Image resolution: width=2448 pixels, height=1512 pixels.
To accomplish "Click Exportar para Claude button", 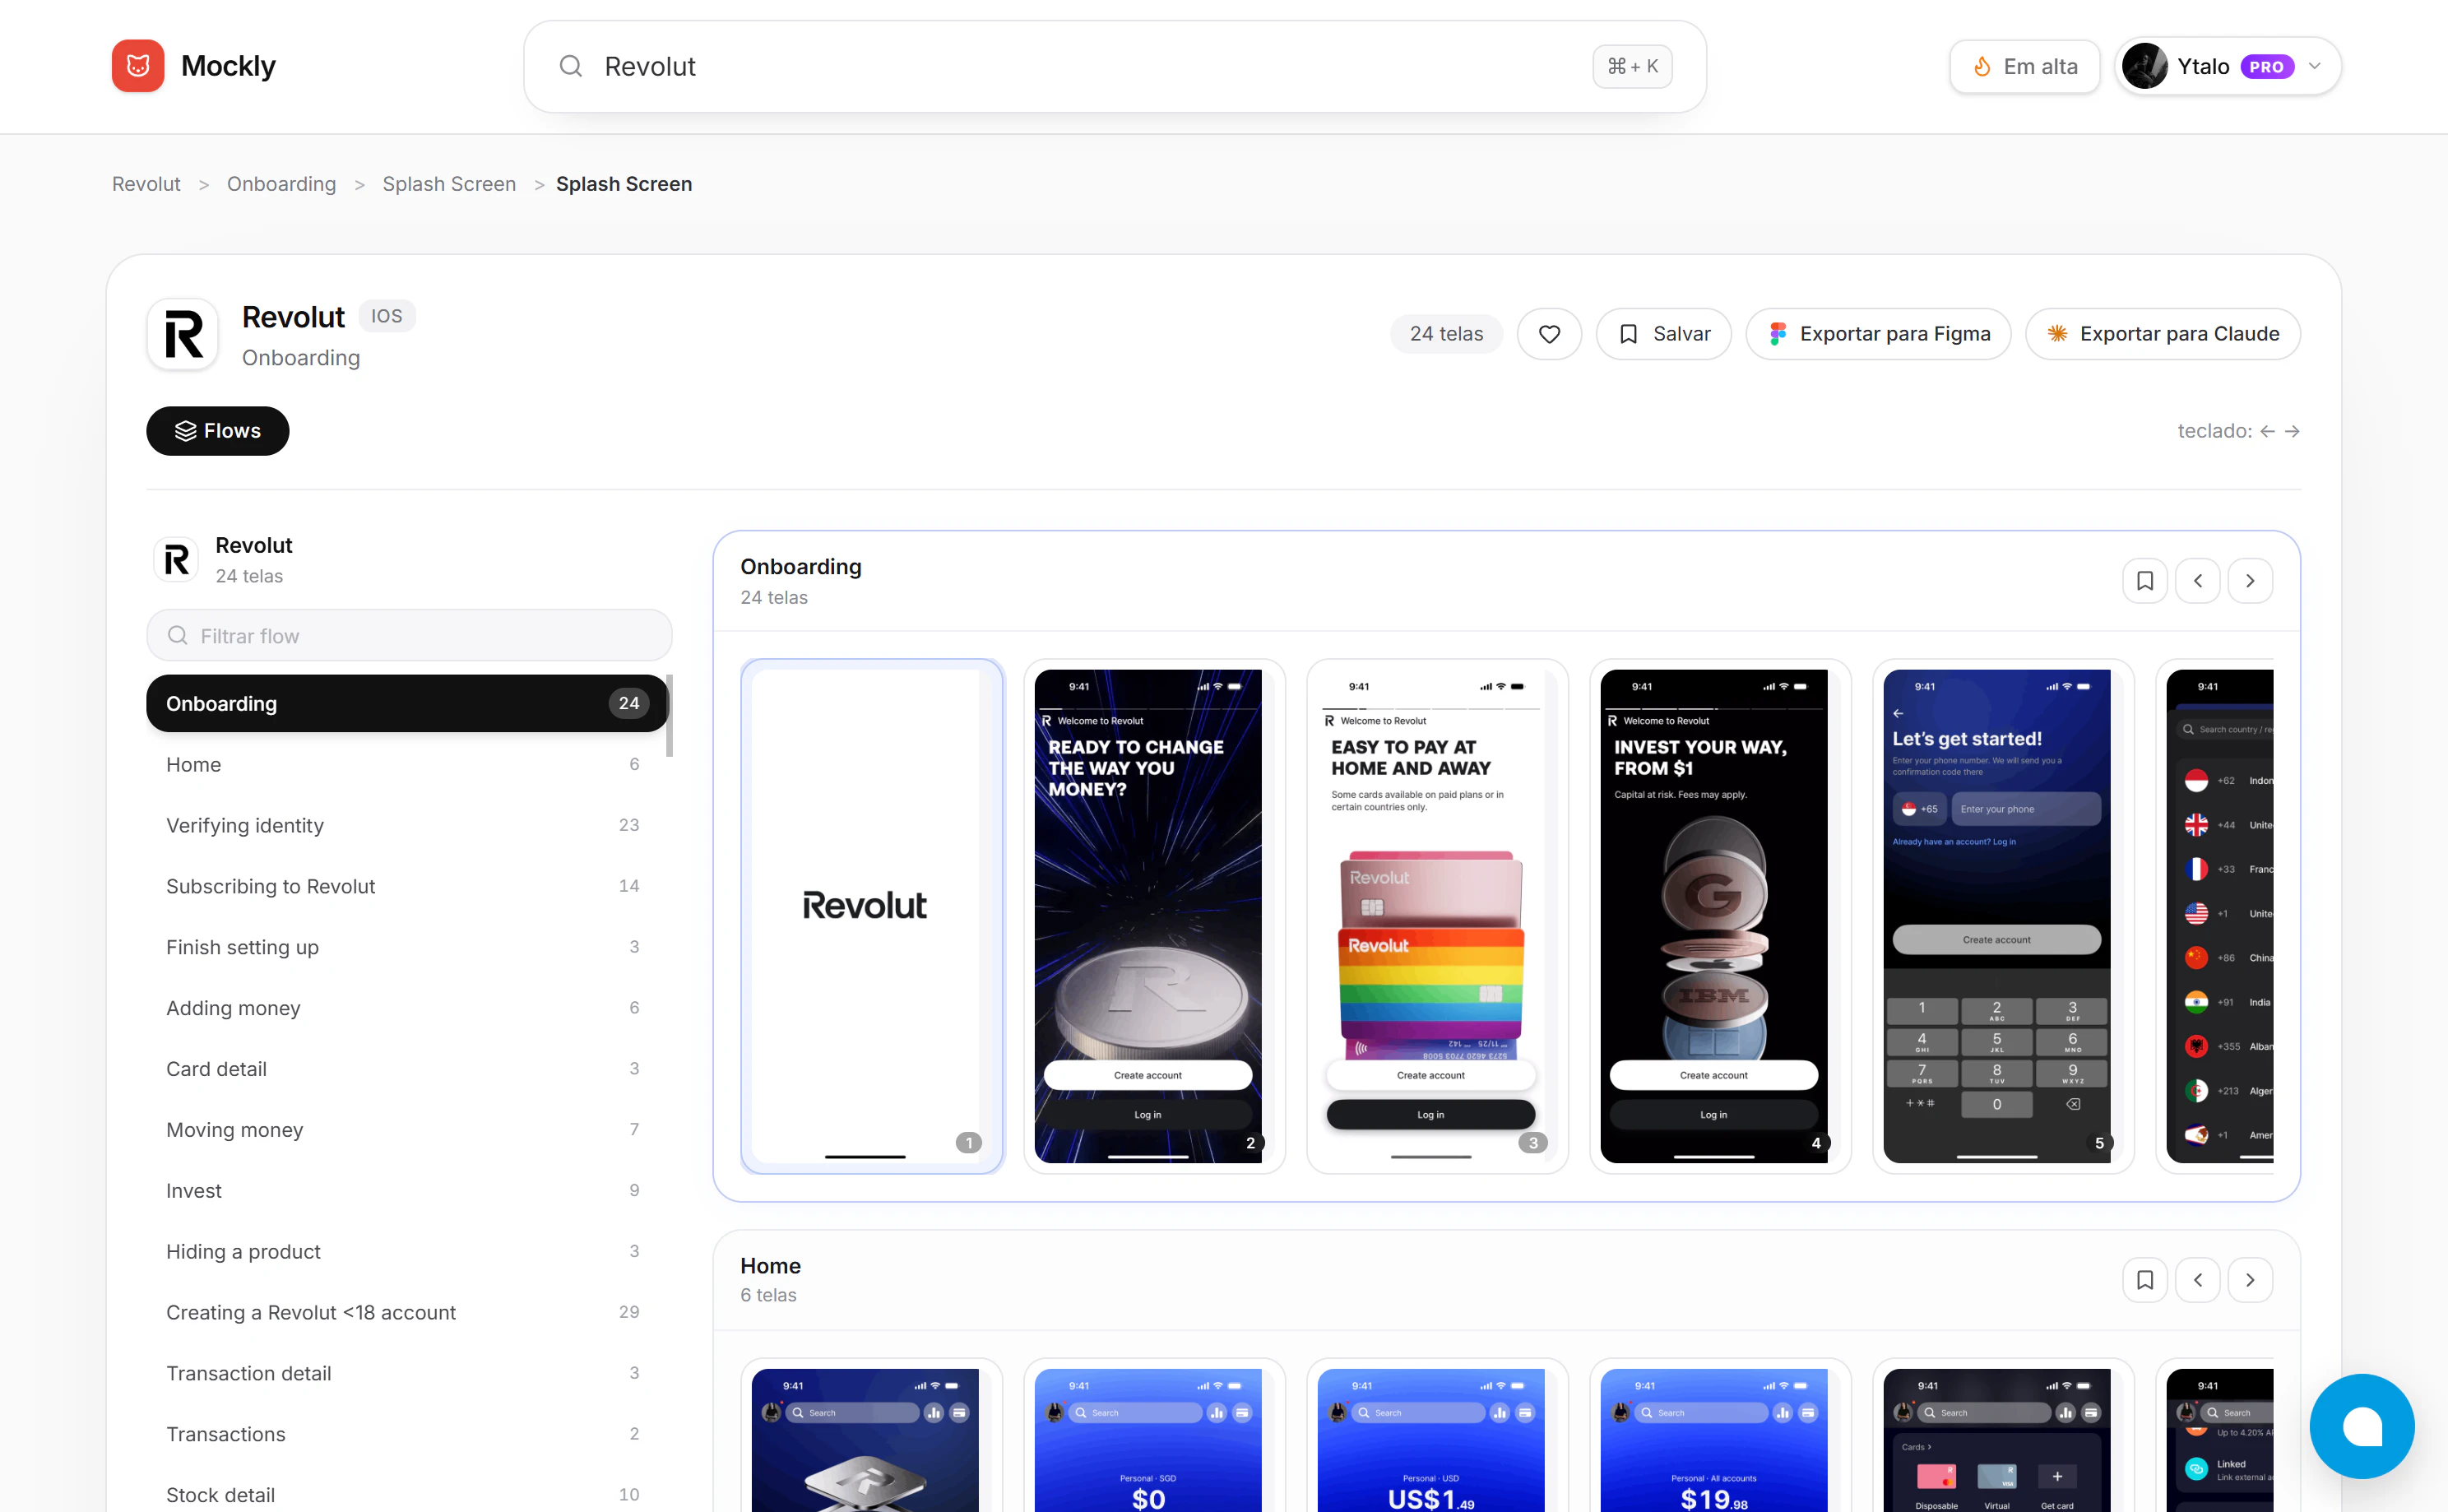I will coord(2162,334).
